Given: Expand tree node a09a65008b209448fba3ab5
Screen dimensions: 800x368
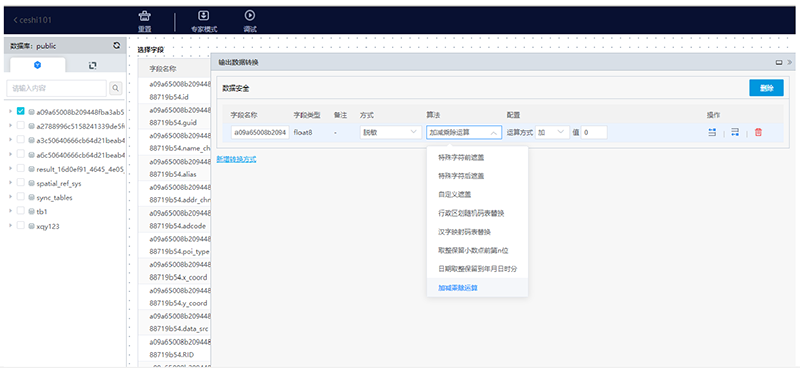Looking at the screenshot, I should coord(10,110).
